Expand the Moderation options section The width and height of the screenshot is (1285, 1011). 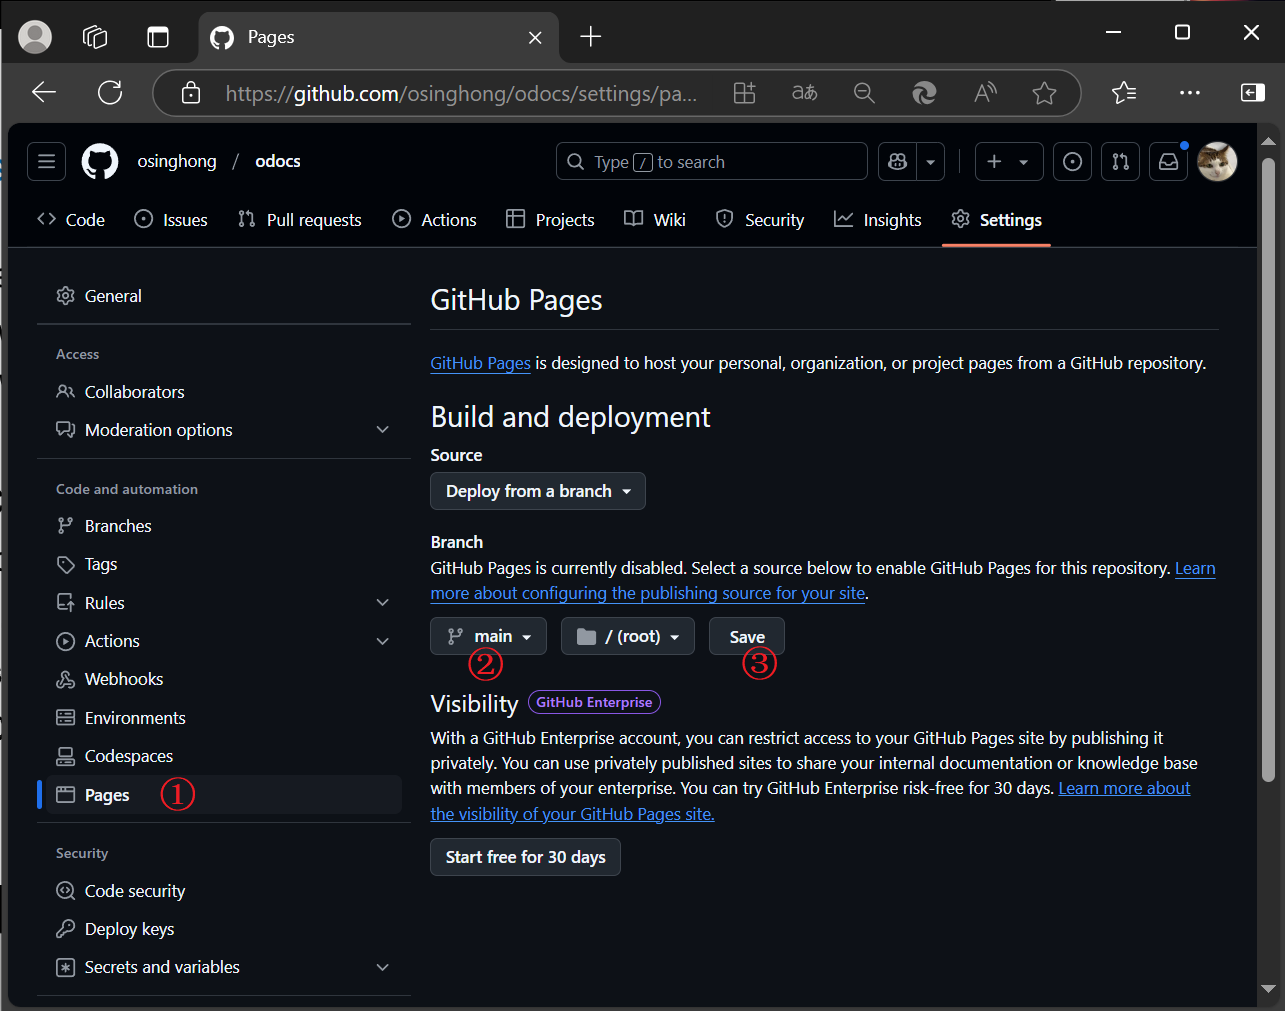point(382,430)
